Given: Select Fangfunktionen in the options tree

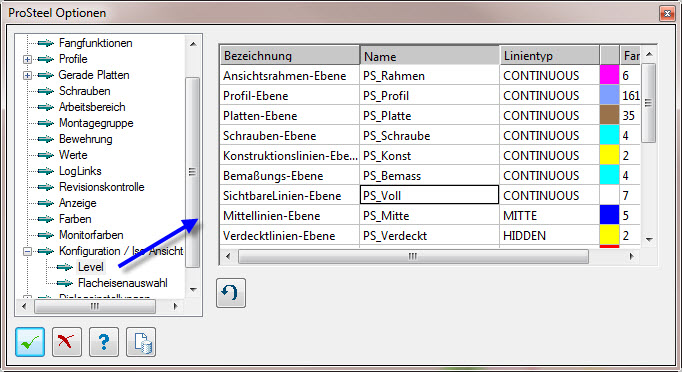Looking at the screenshot, I should pos(95,43).
